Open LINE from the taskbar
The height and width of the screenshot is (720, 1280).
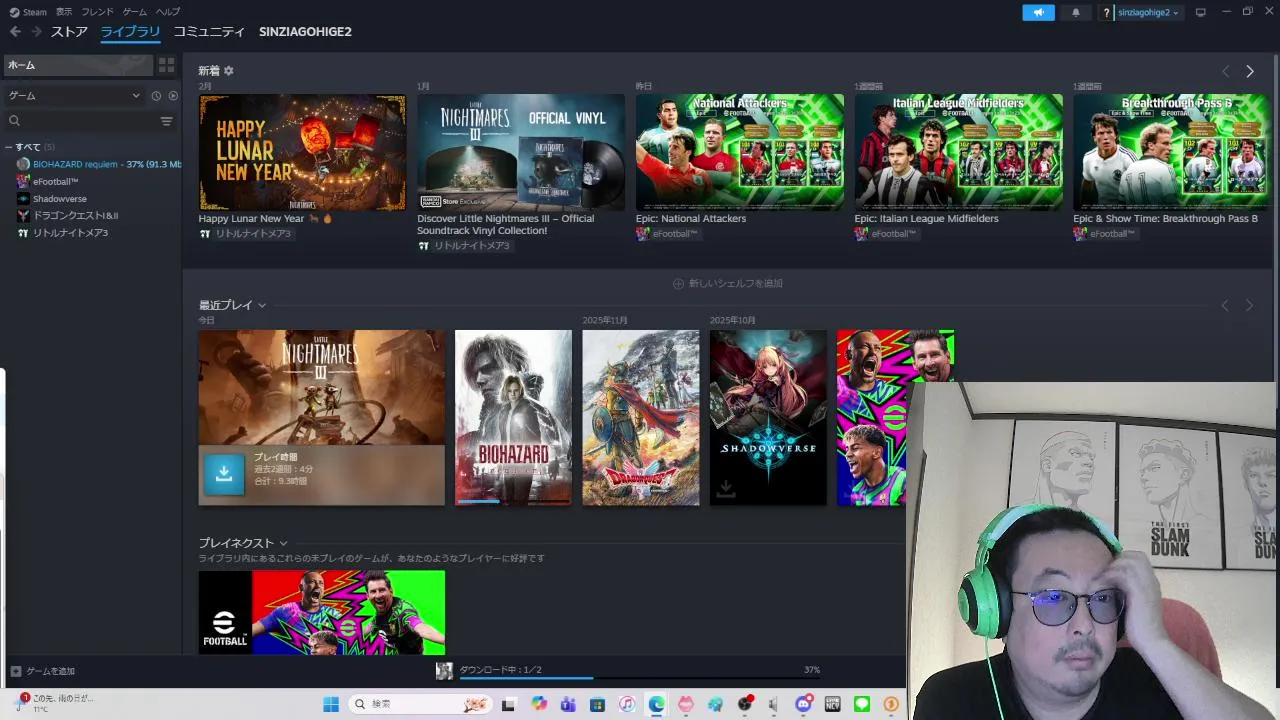pos(862,704)
